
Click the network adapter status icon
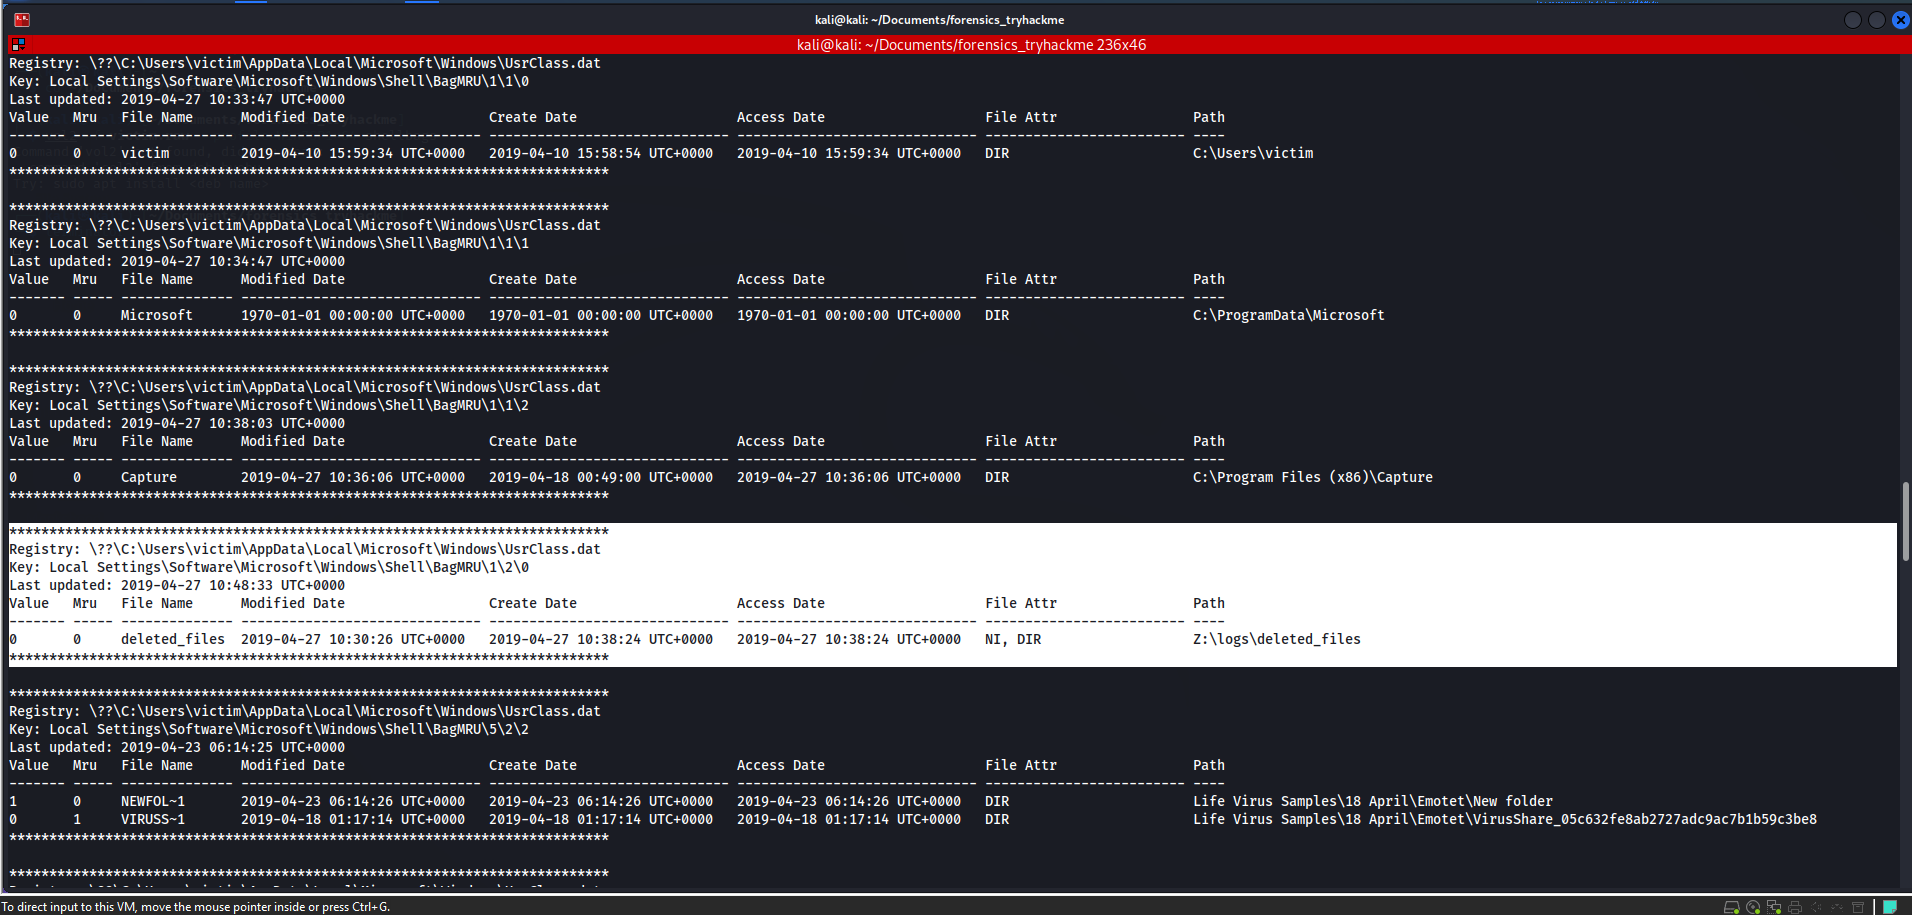point(1774,906)
